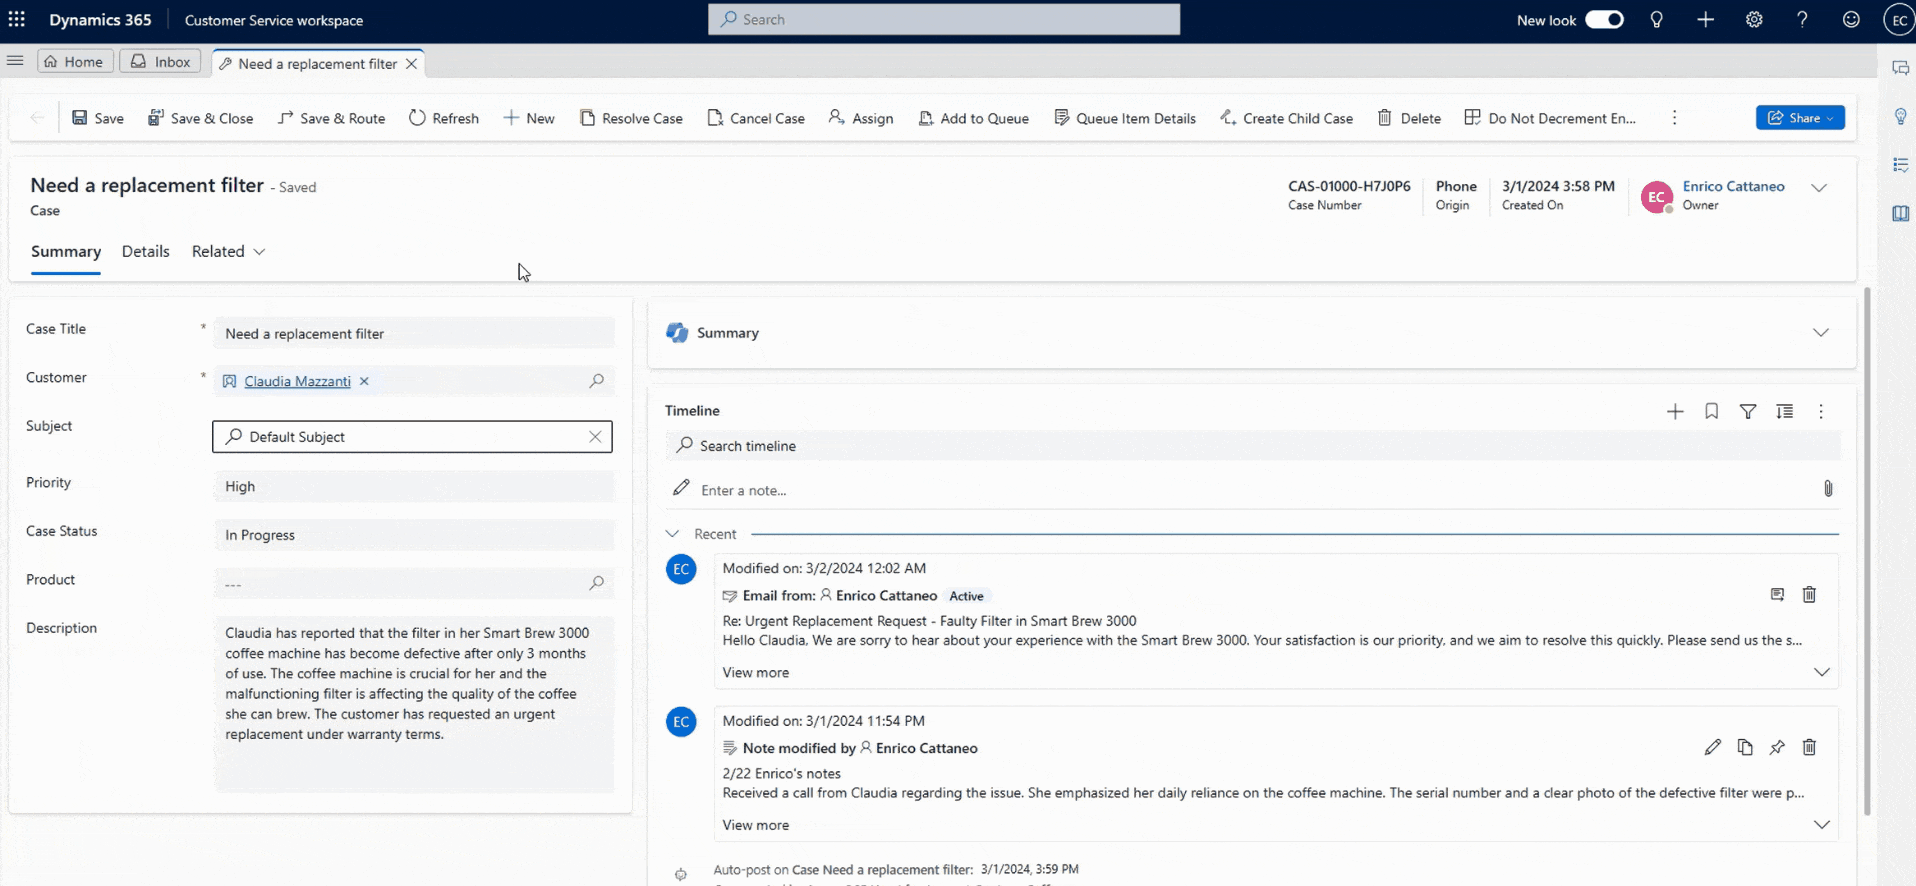This screenshot has height=886, width=1916.
Task: Pin the note modified by Enrico Cattaneo
Action: coord(1777,748)
